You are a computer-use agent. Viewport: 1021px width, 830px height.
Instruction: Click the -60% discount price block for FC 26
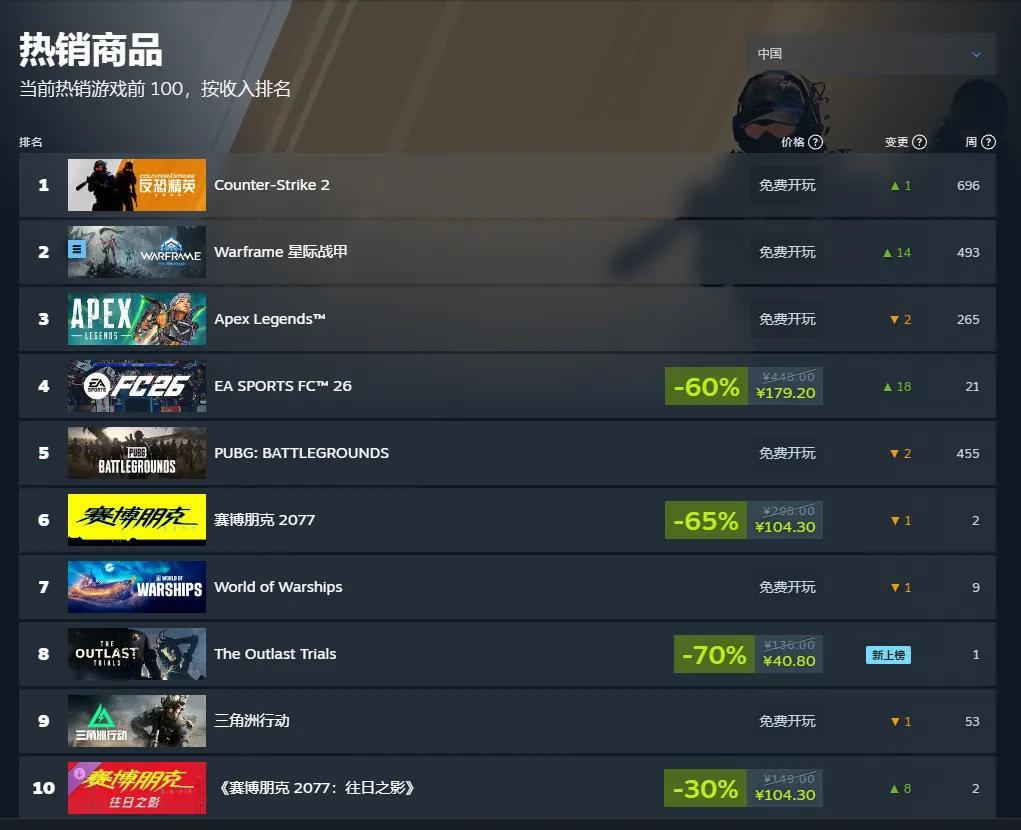click(x=744, y=386)
